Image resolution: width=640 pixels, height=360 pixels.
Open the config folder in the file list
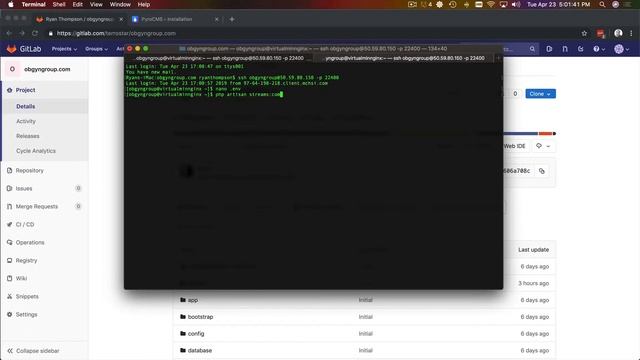click(x=196, y=334)
